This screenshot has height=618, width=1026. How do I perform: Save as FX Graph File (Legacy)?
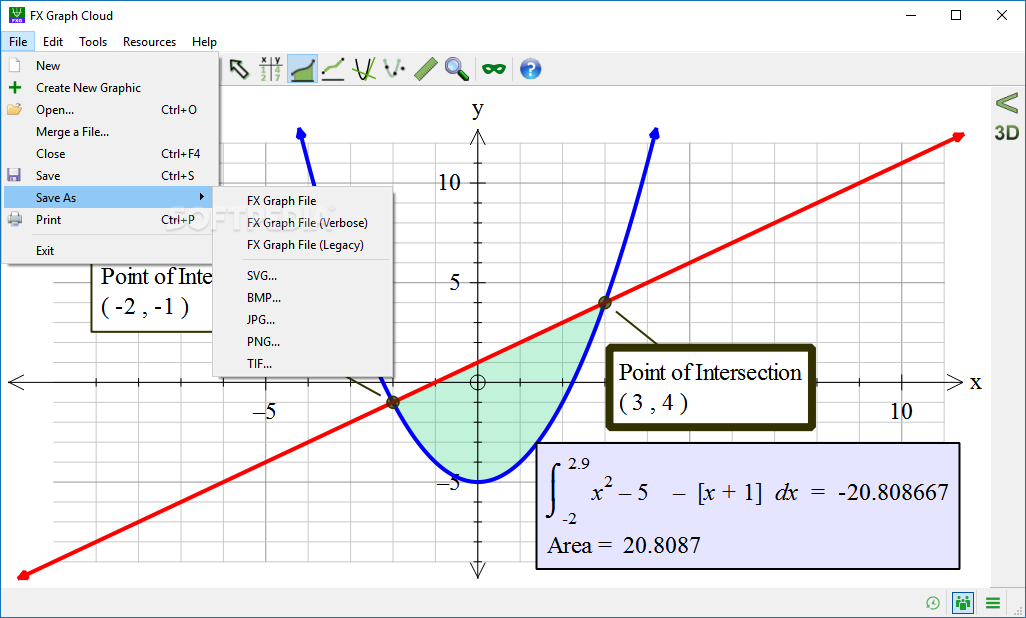(x=303, y=245)
